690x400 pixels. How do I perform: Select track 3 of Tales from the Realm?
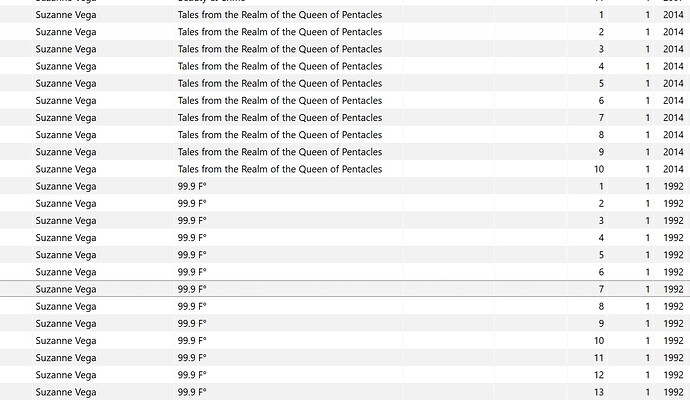pos(345,49)
